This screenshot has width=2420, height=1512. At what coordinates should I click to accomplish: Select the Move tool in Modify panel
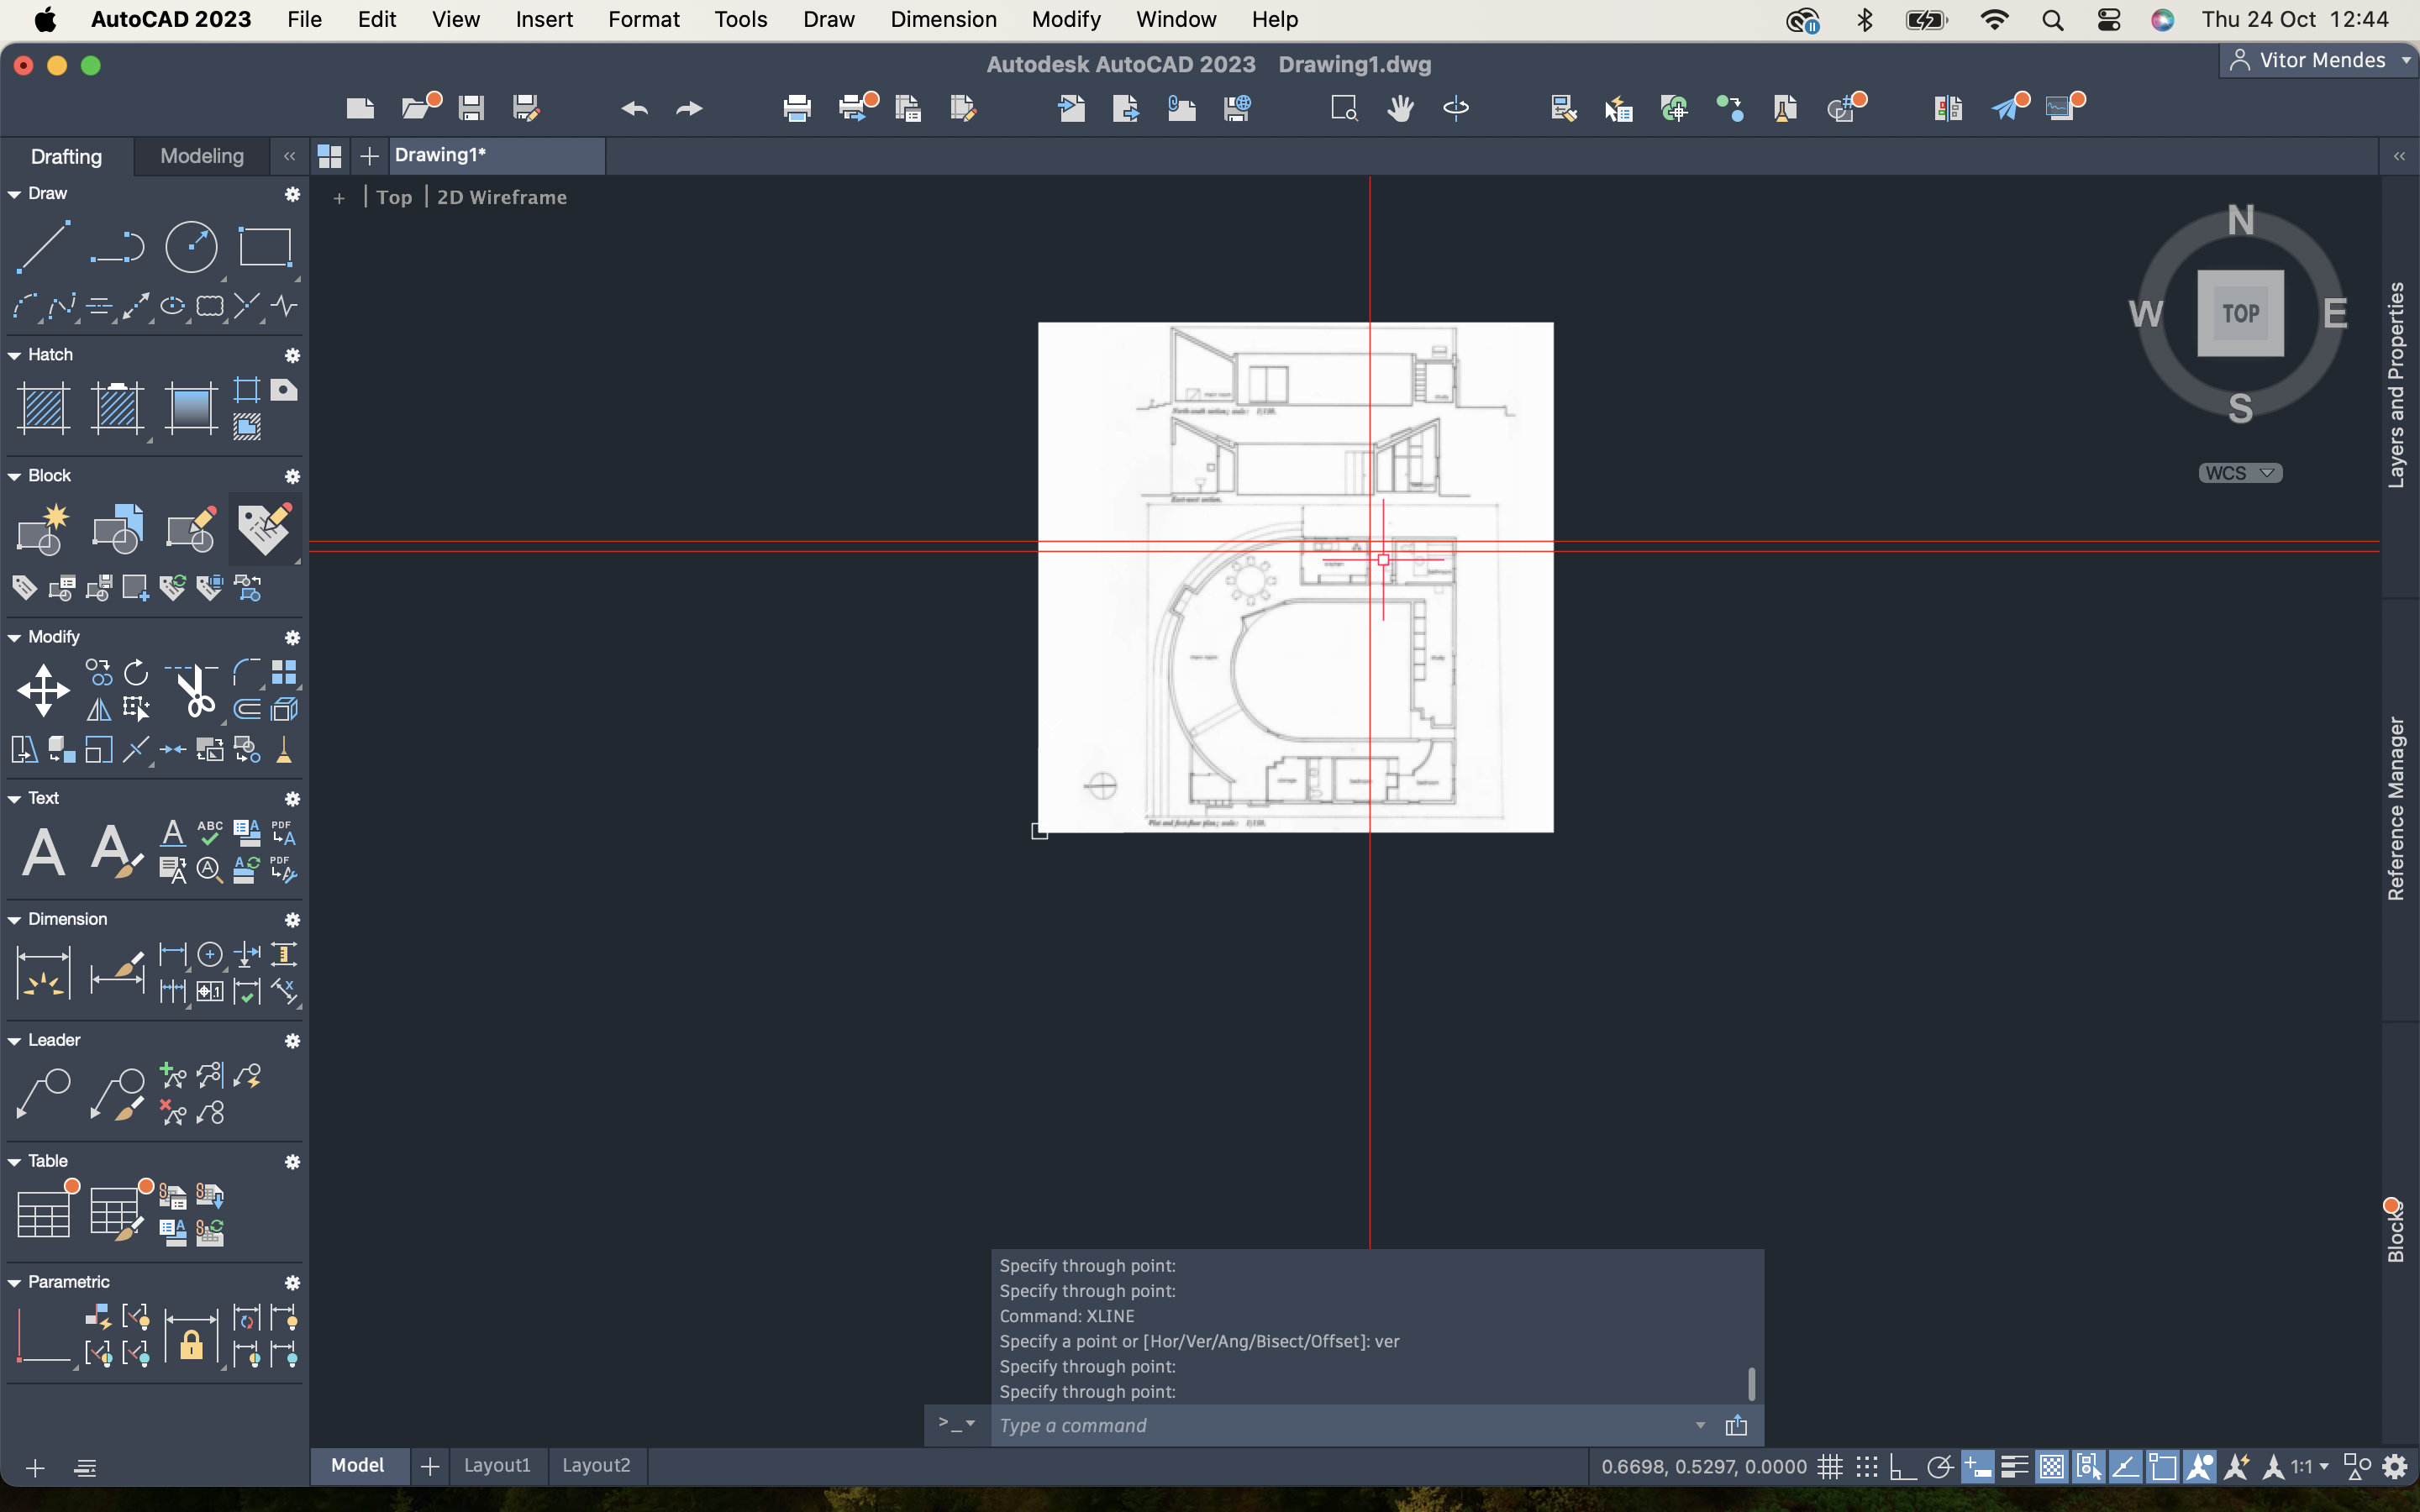43,690
